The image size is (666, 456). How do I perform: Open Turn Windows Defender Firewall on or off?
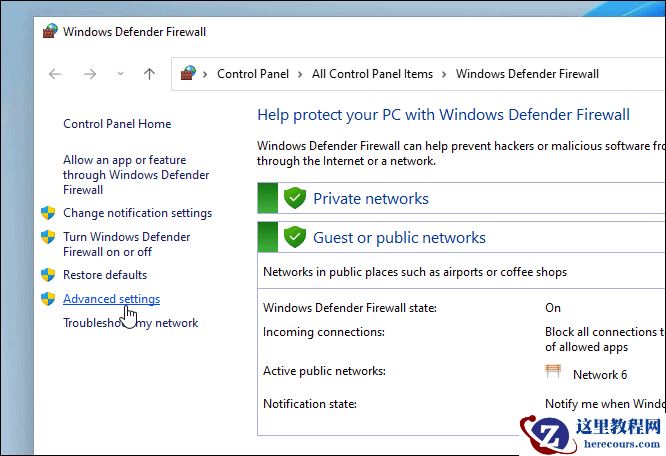(127, 244)
